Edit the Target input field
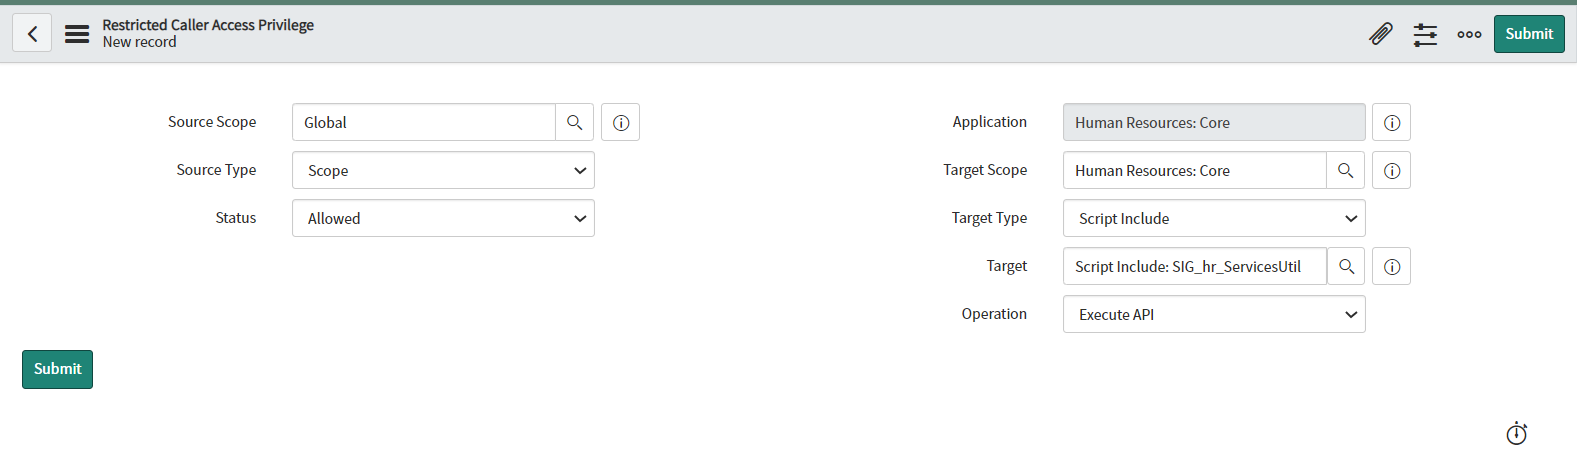Screen dimensions: 1577x476 tap(1195, 266)
